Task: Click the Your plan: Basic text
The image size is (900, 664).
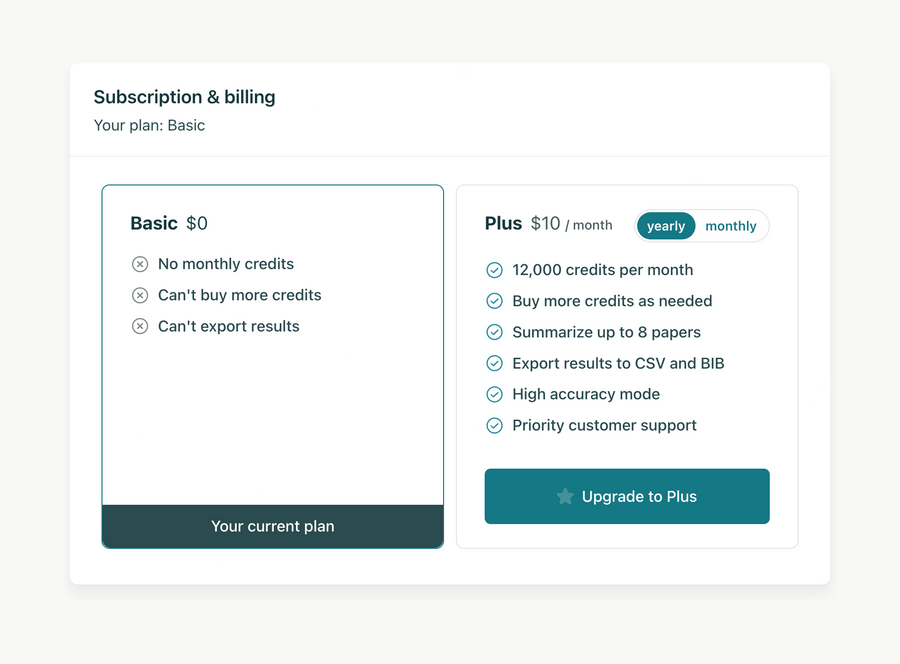Action: tap(149, 125)
